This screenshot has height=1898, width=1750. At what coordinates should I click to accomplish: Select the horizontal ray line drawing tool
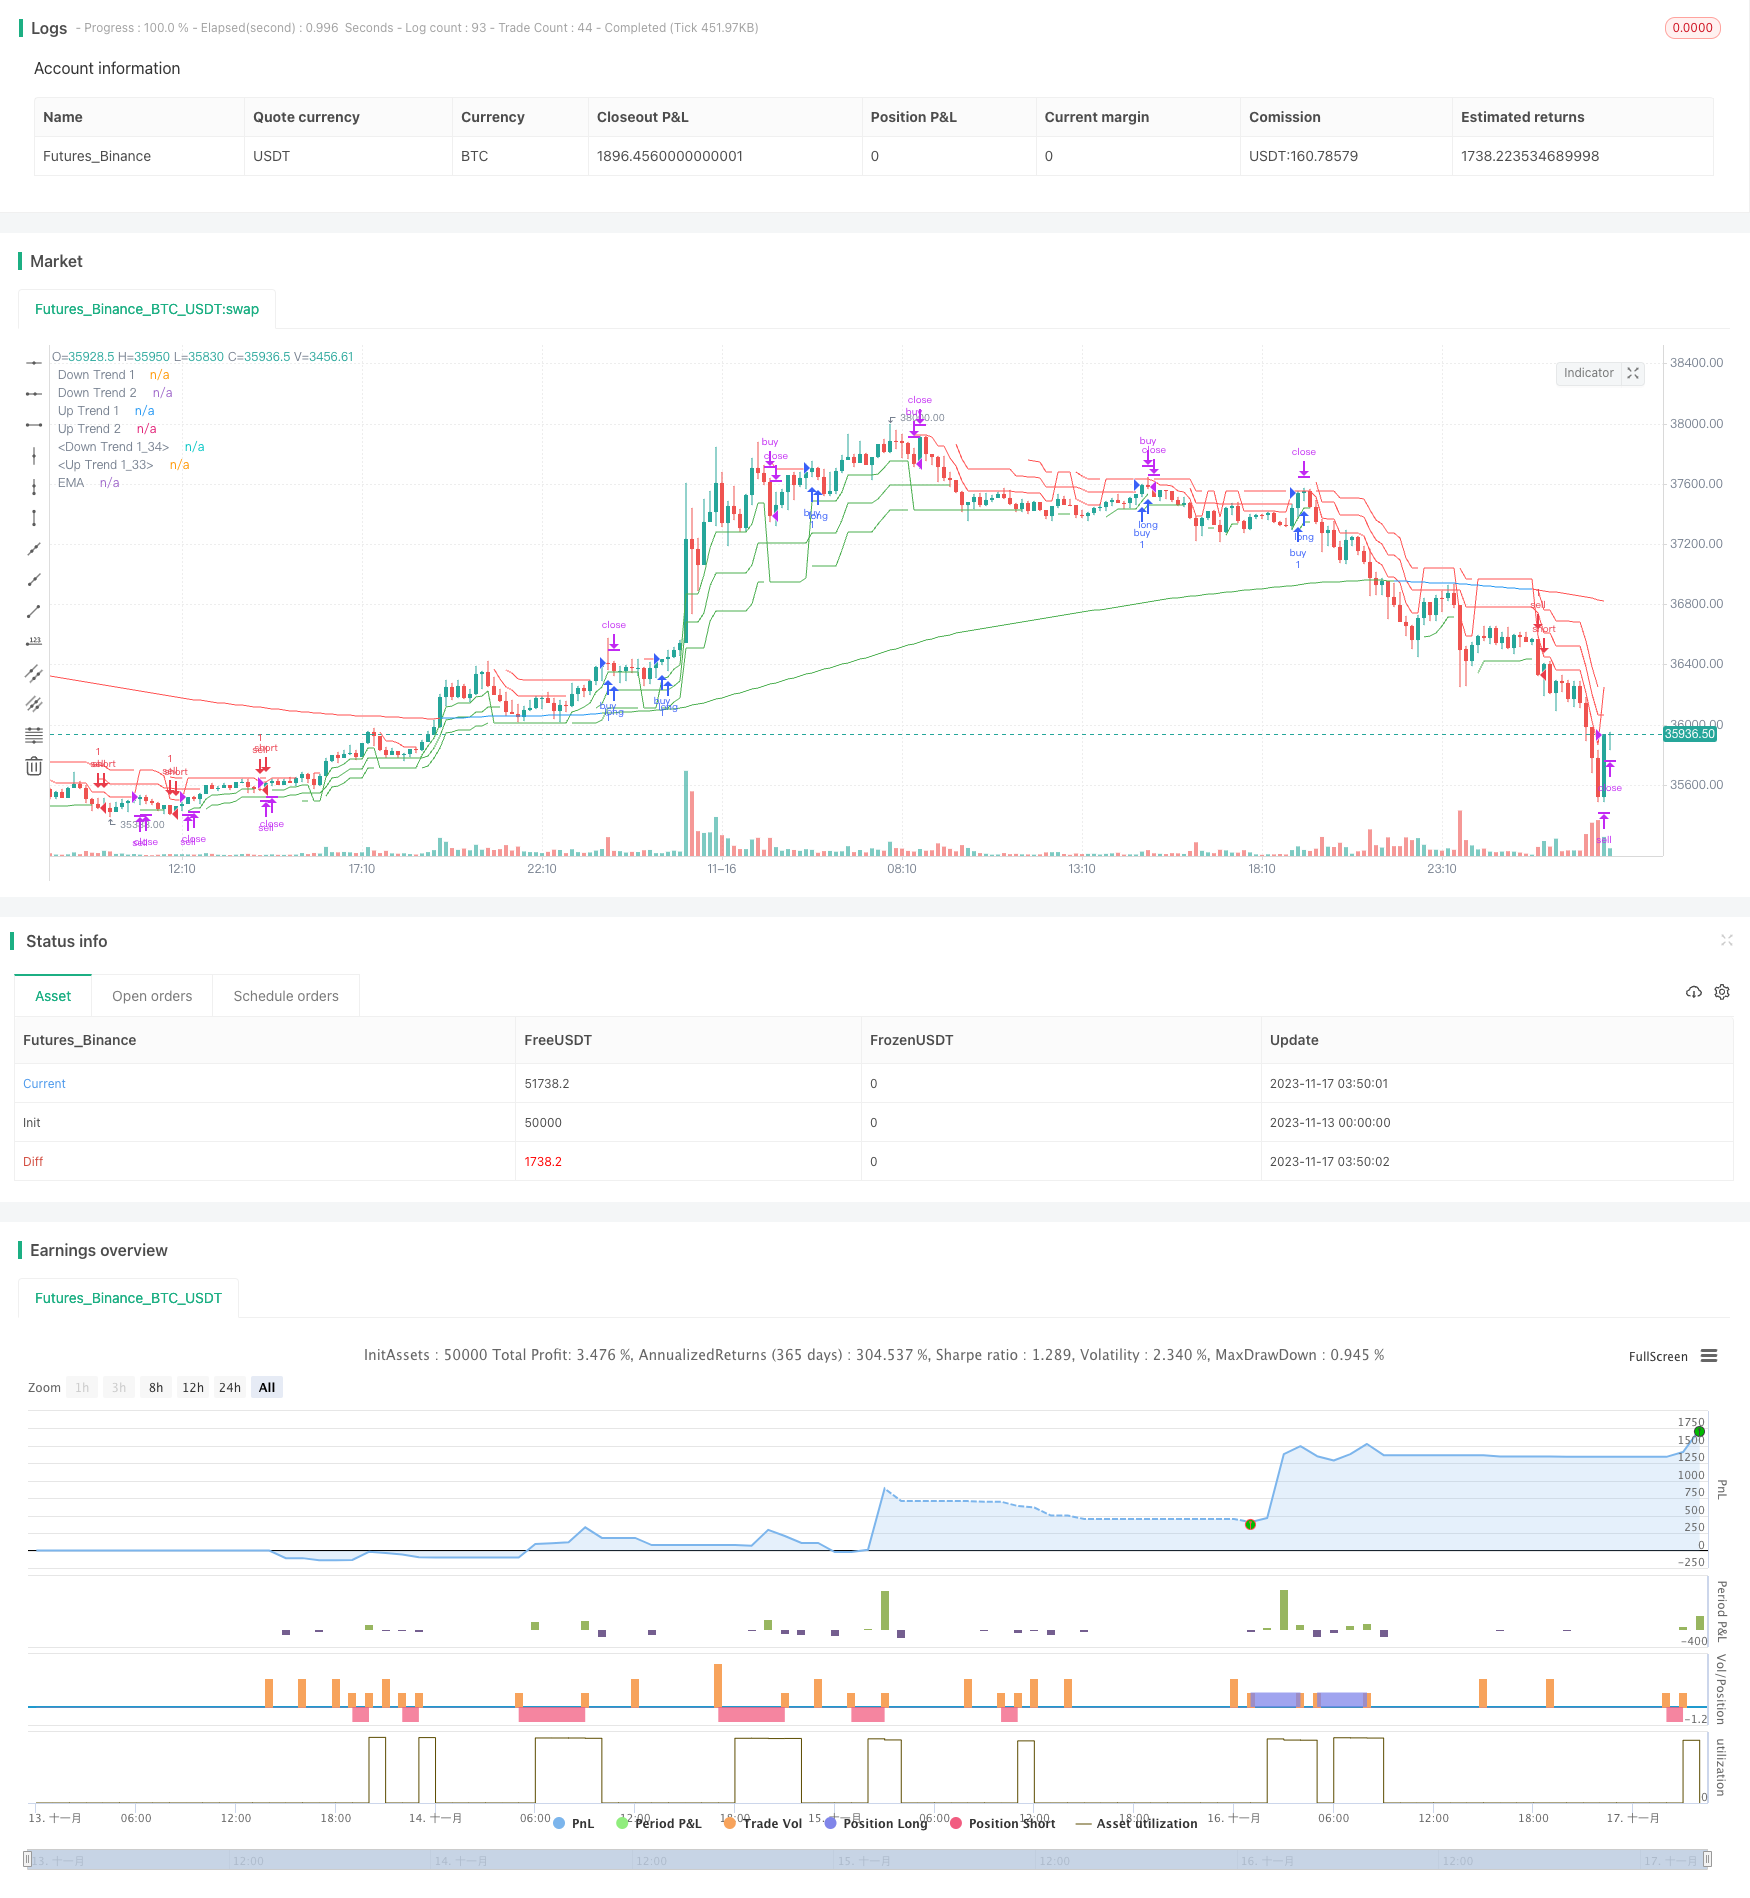34,394
